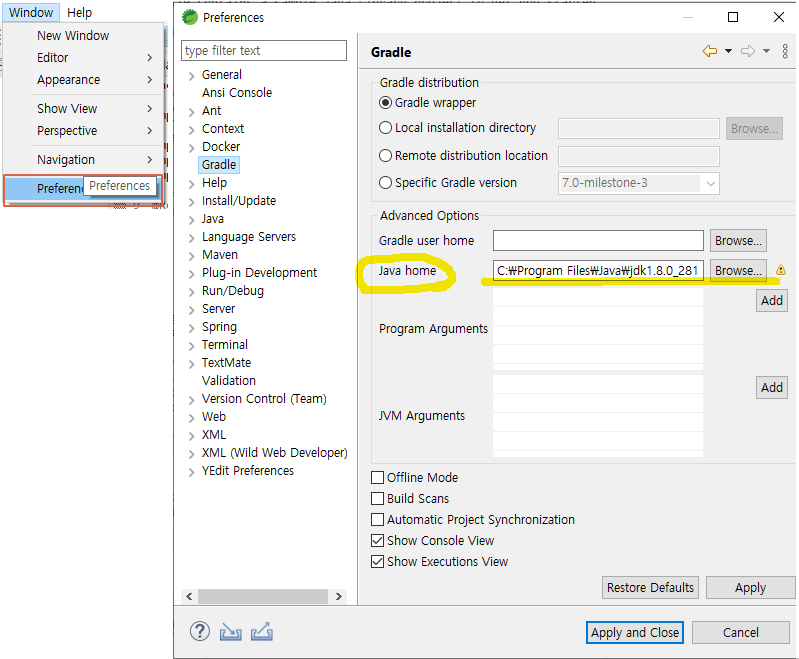Open the Navigation submenu
This screenshot has height=659, width=799.
[84, 160]
